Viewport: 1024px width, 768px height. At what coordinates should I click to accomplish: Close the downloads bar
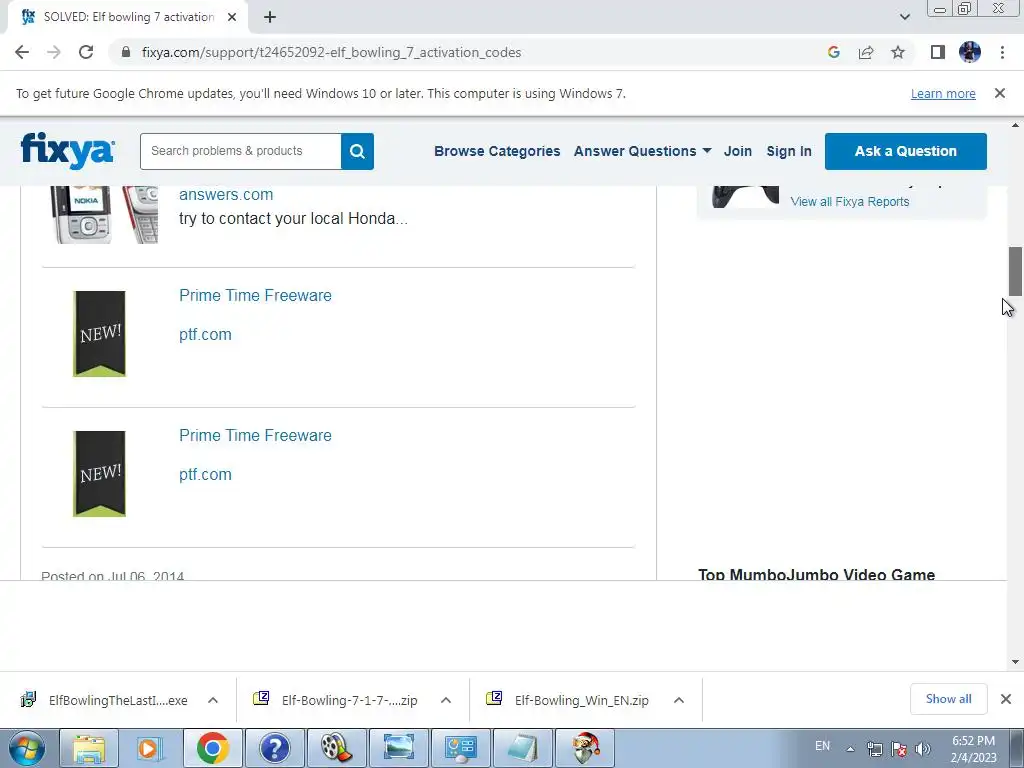pos(1006,699)
